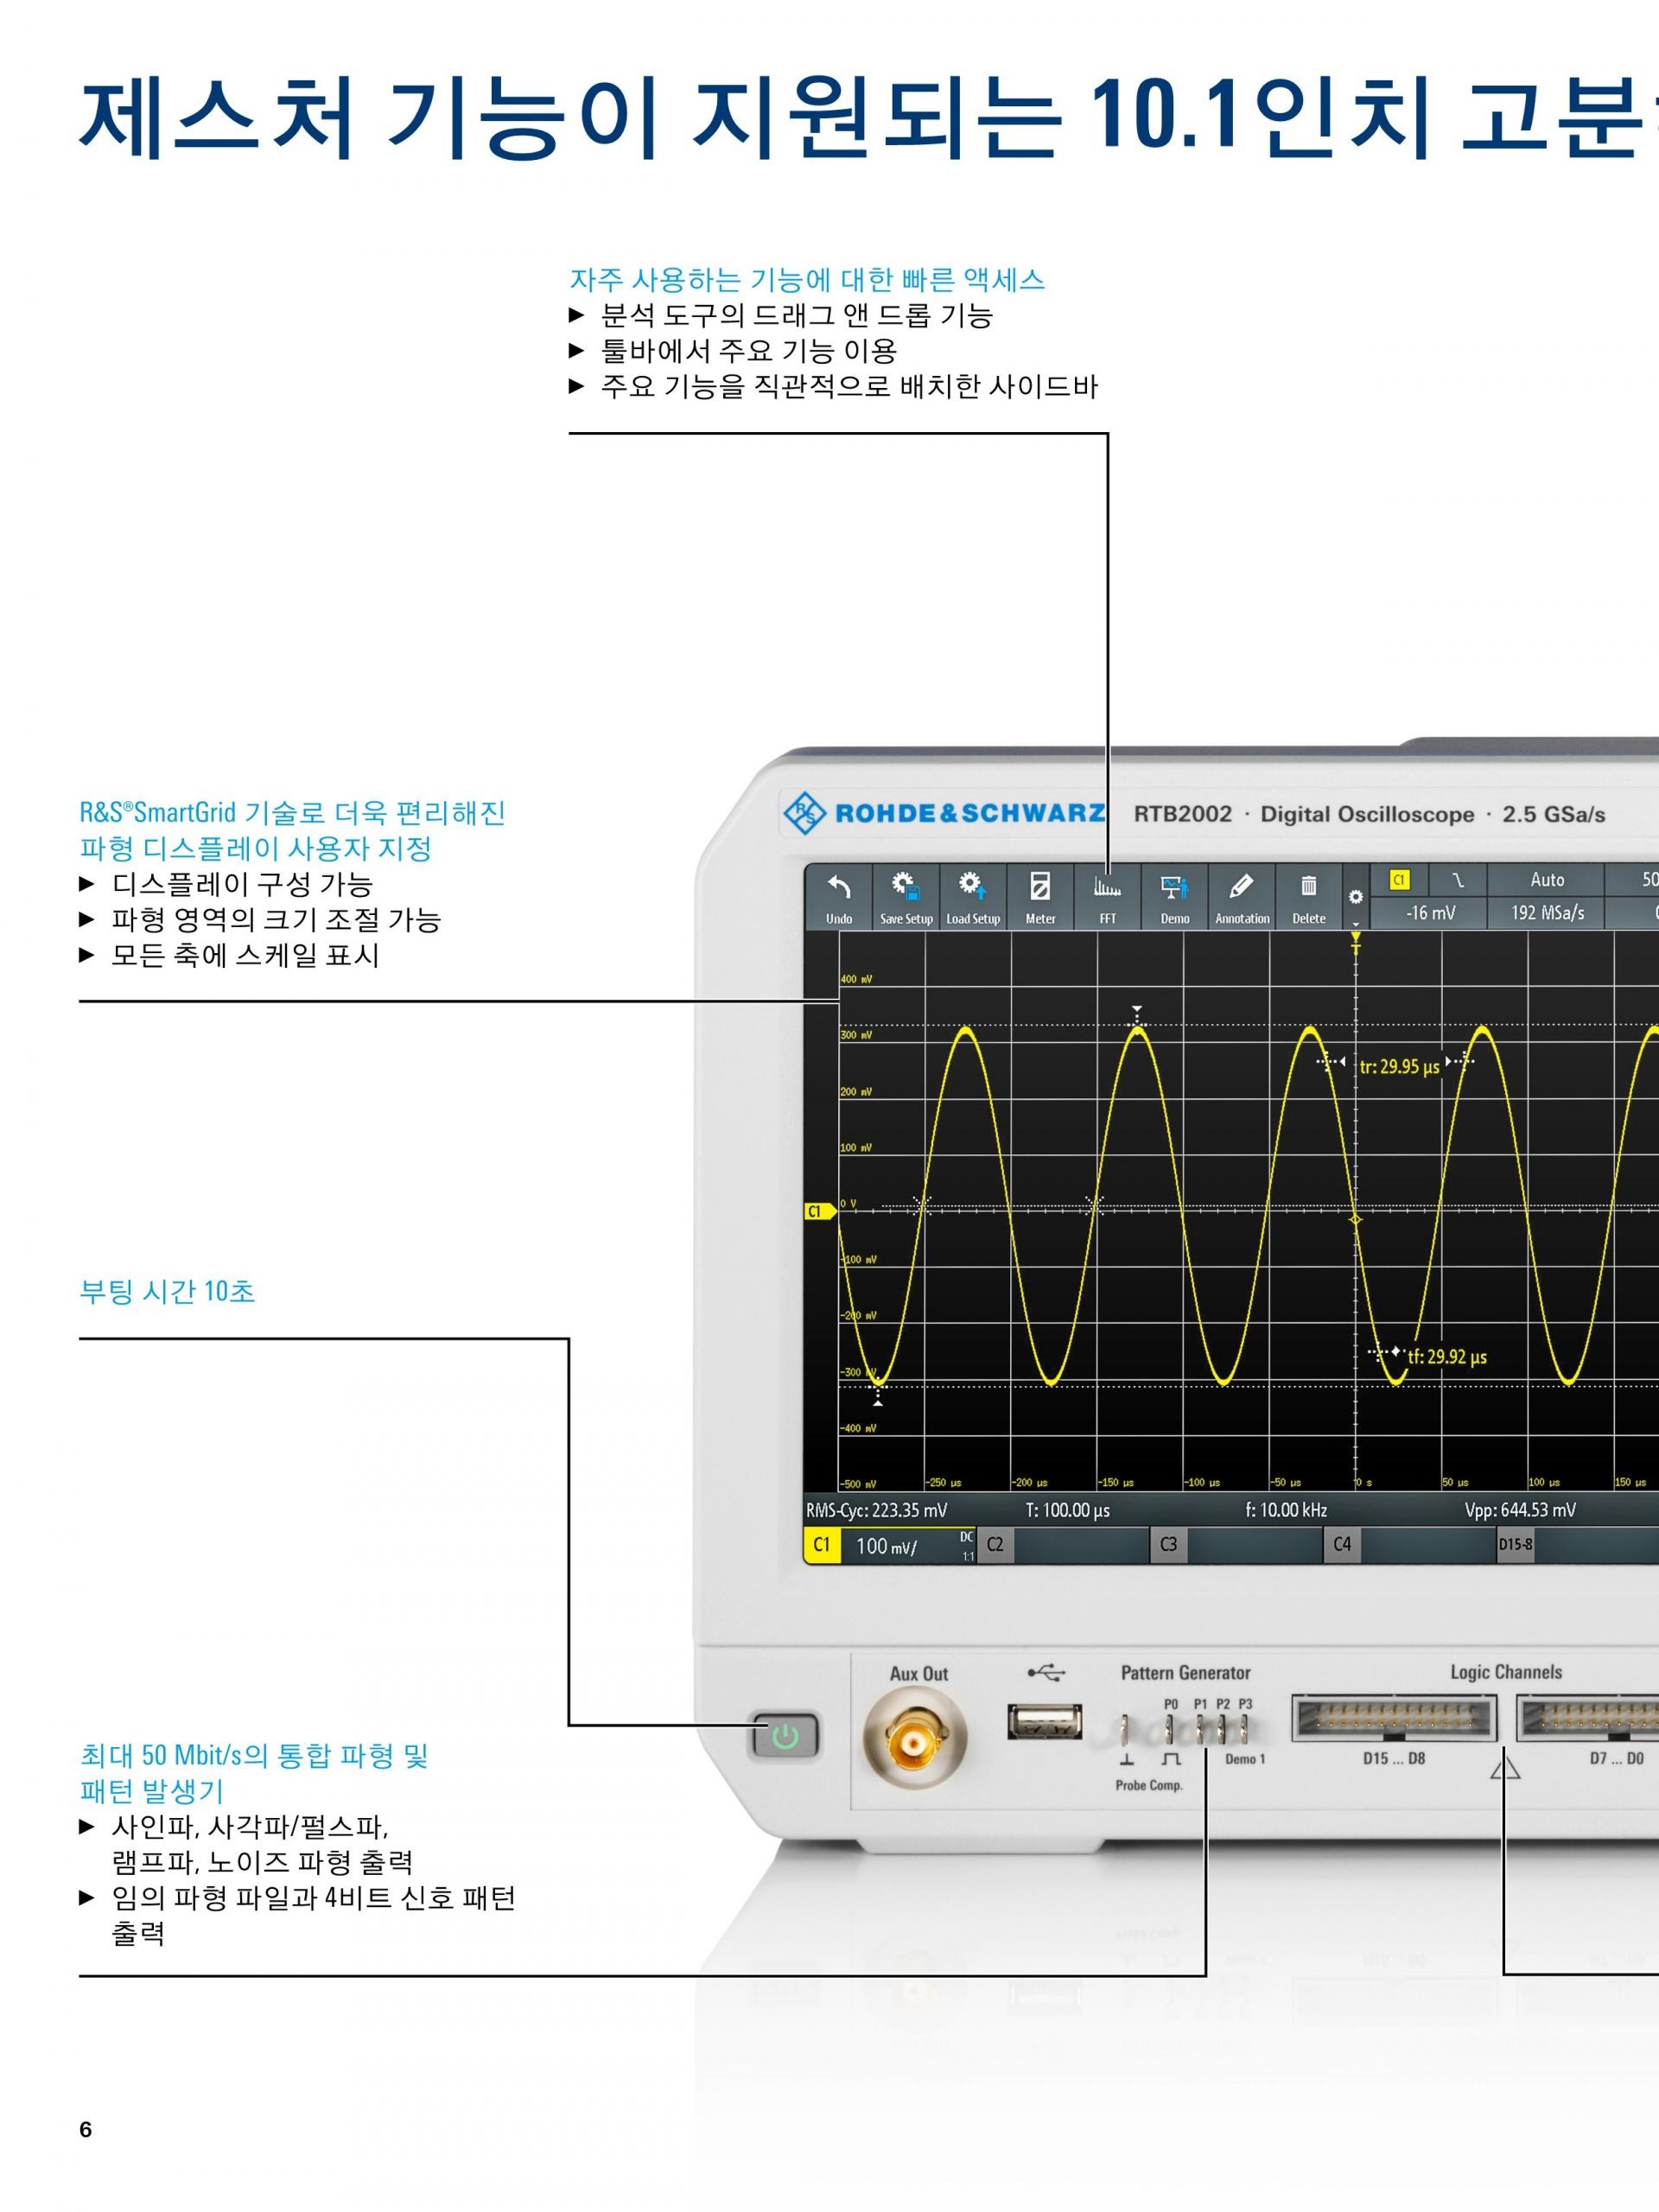Tap the 0 s time axis label
Screen dimensions: 1659x2212
coord(1364,1482)
